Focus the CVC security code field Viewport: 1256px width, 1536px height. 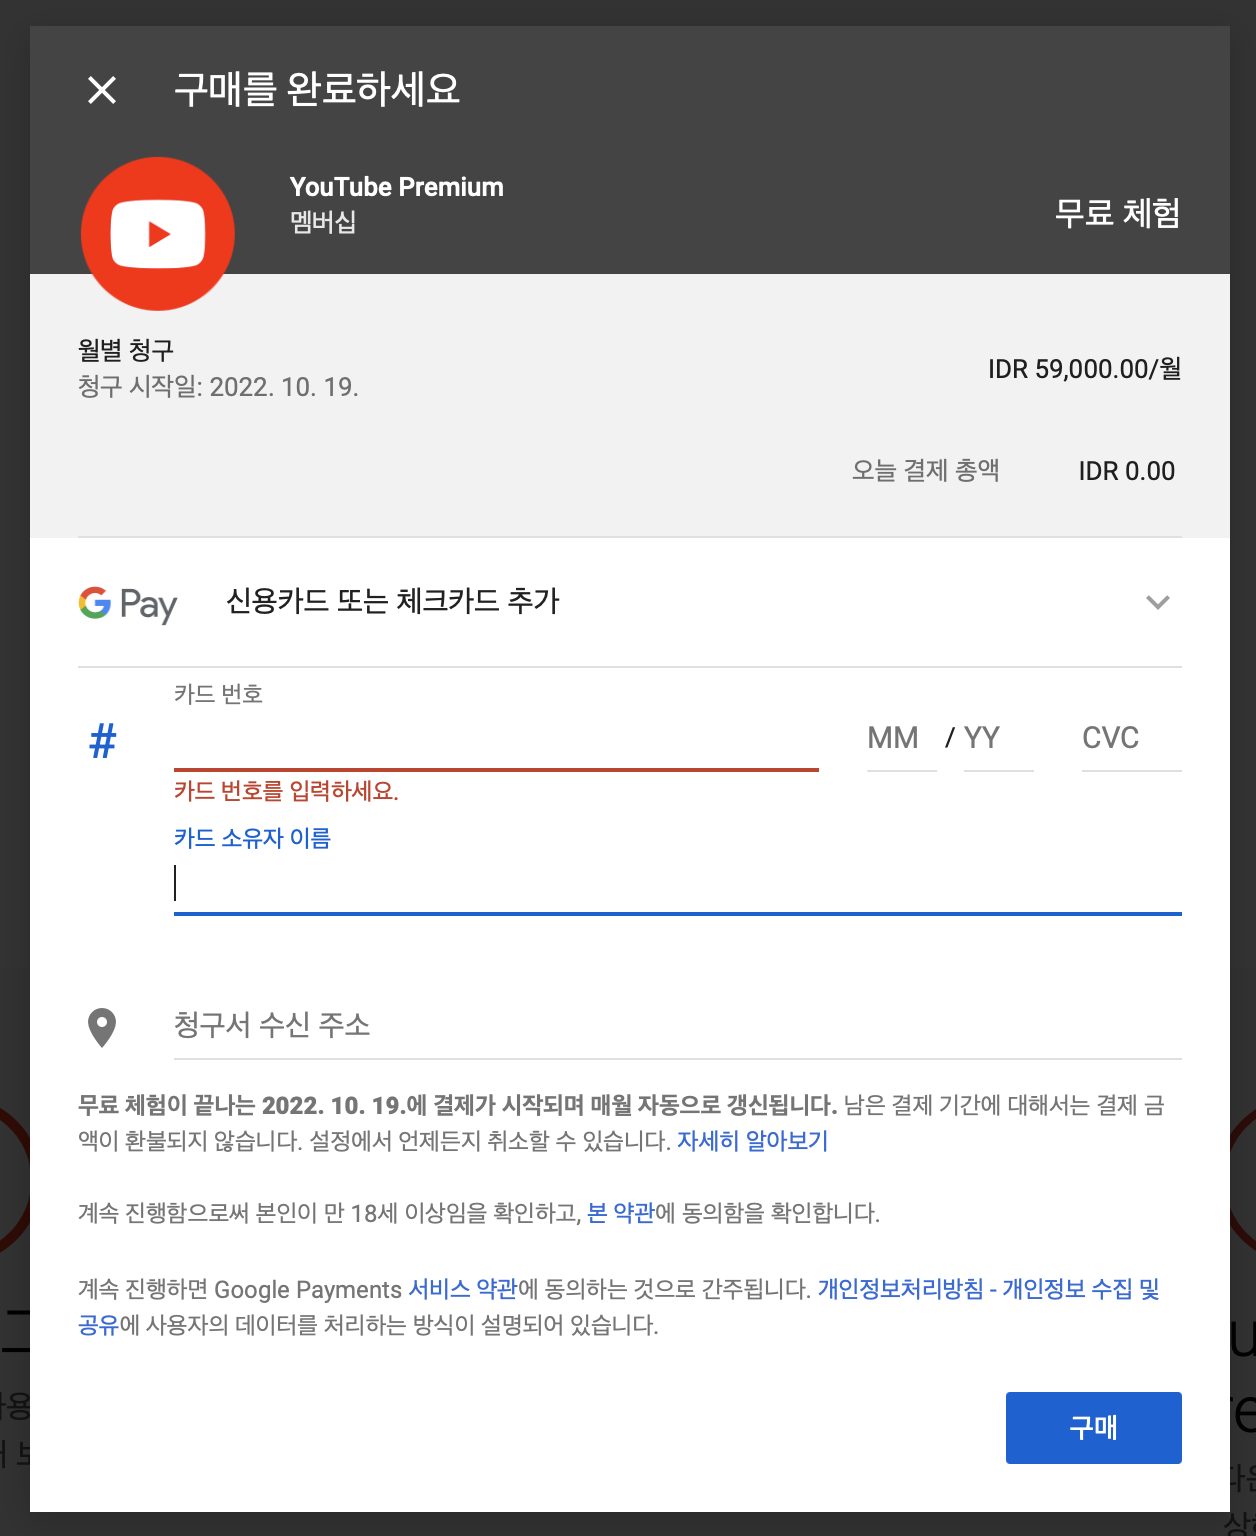(1131, 739)
